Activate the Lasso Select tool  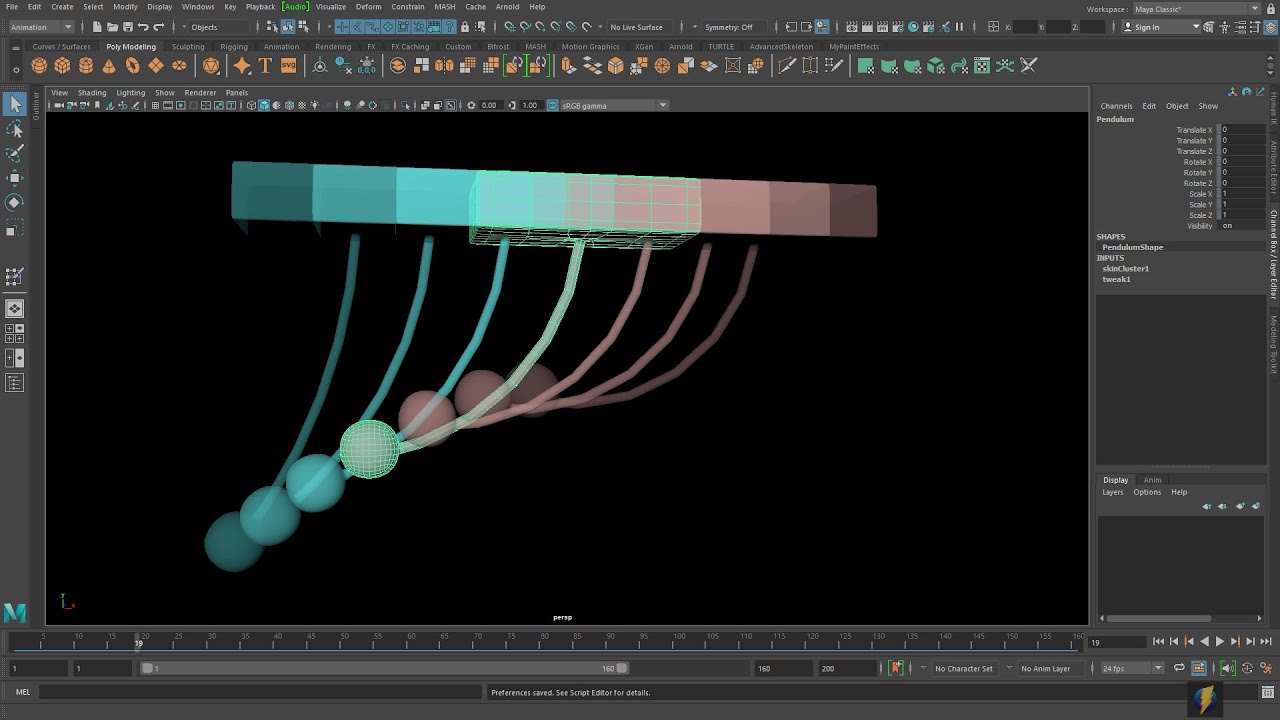15,129
